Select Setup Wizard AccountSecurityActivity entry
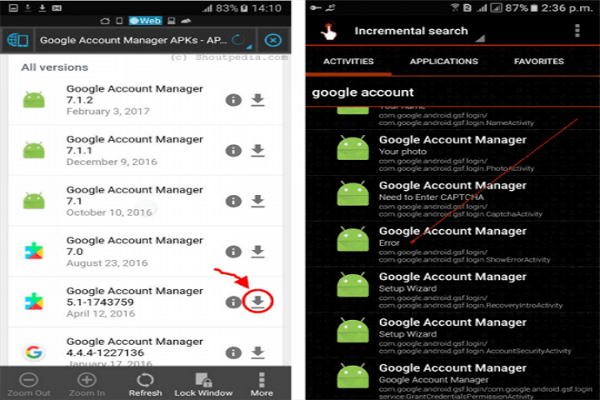 [x=452, y=335]
